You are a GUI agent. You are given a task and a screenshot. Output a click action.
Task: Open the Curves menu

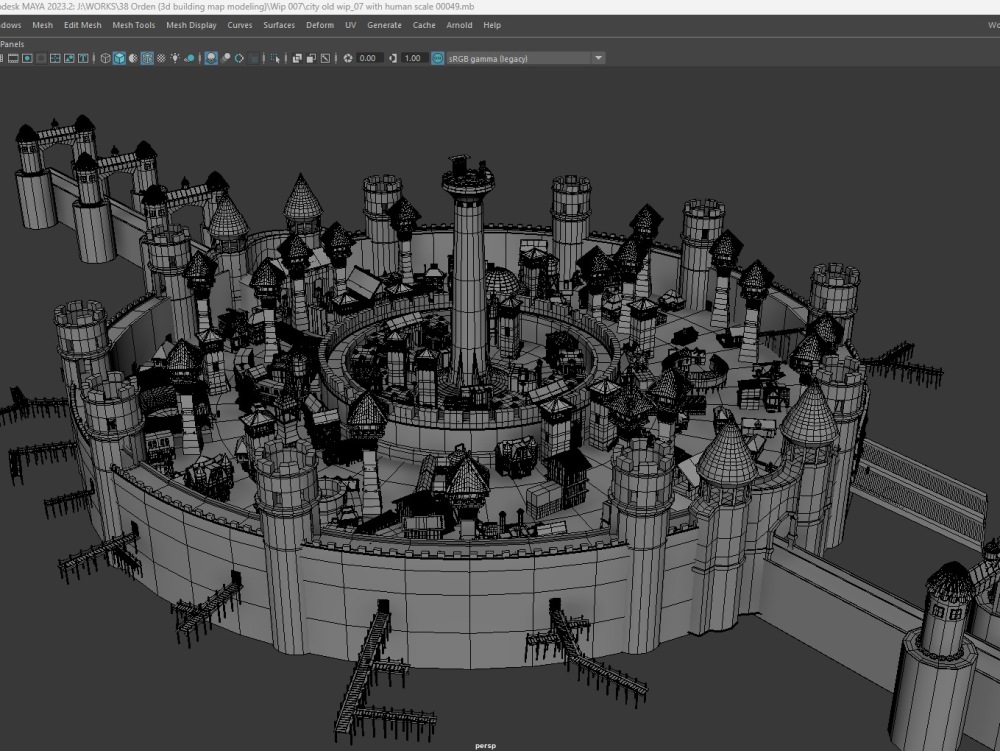point(240,25)
